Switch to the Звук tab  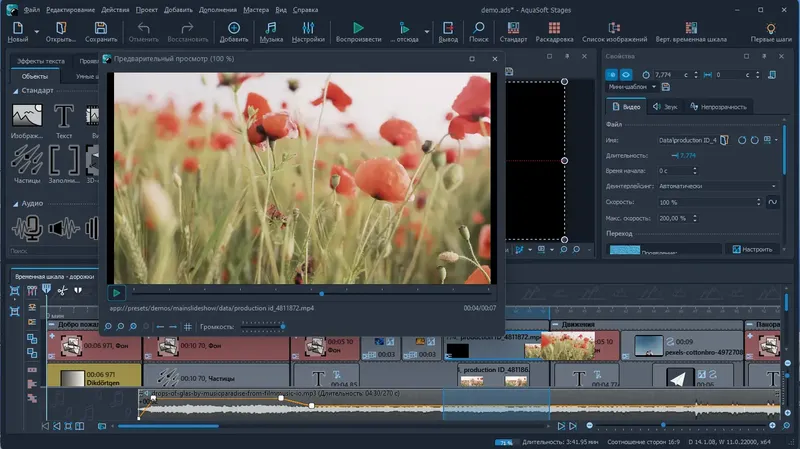665,107
